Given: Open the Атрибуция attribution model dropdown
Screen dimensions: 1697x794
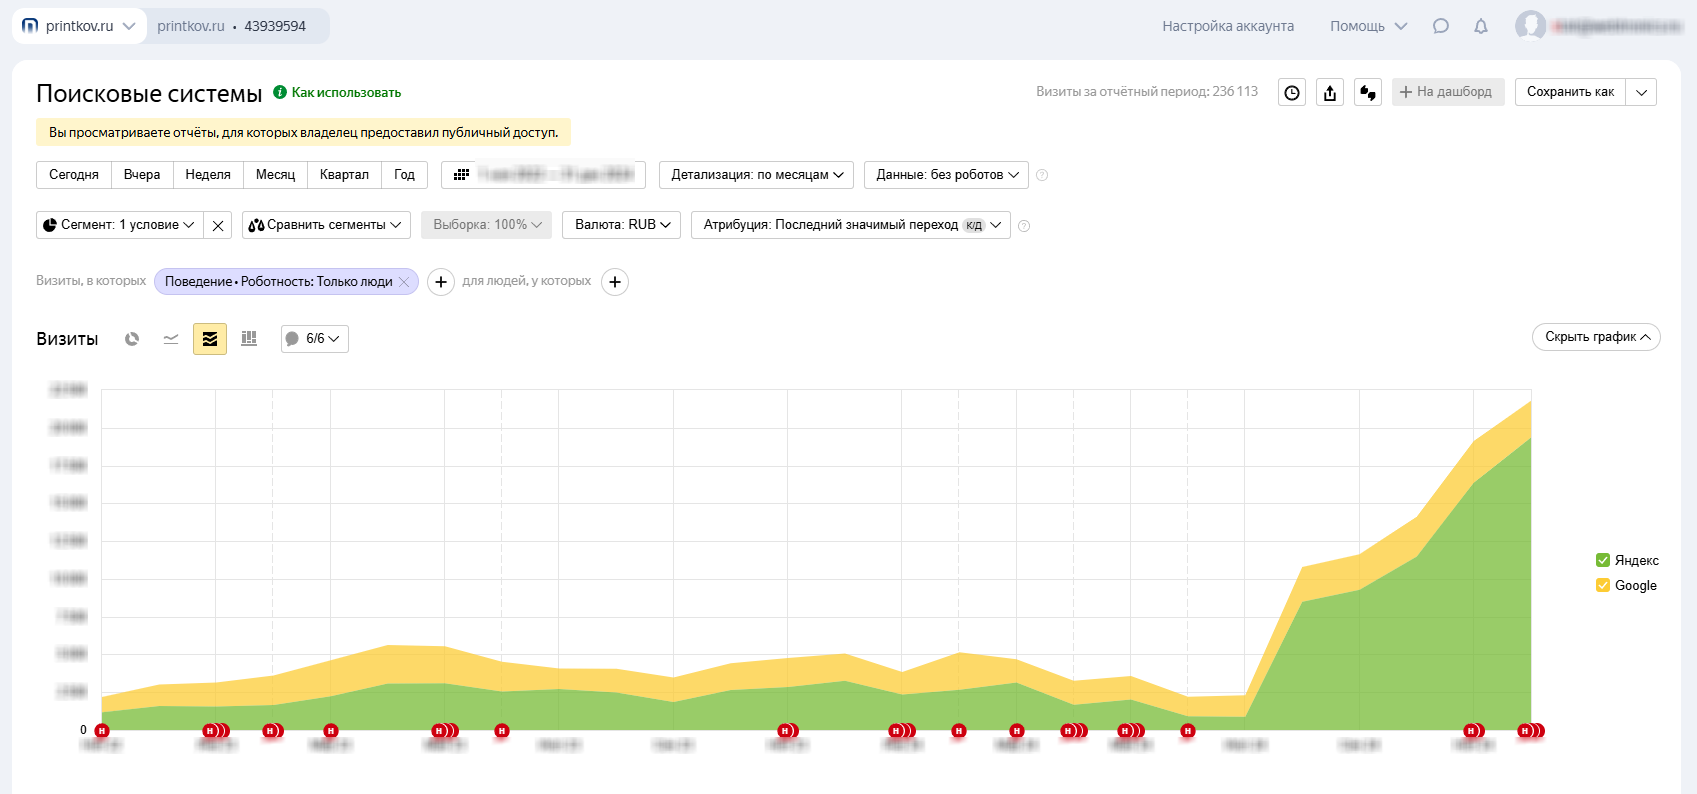Looking at the screenshot, I should (x=850, y=225).
